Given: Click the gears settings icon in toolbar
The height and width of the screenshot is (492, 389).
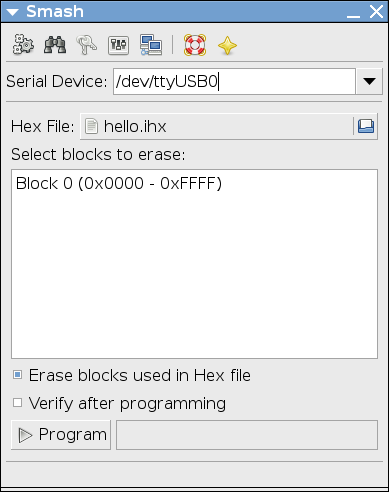Looking at the screenshot, I should pos(23,45).
